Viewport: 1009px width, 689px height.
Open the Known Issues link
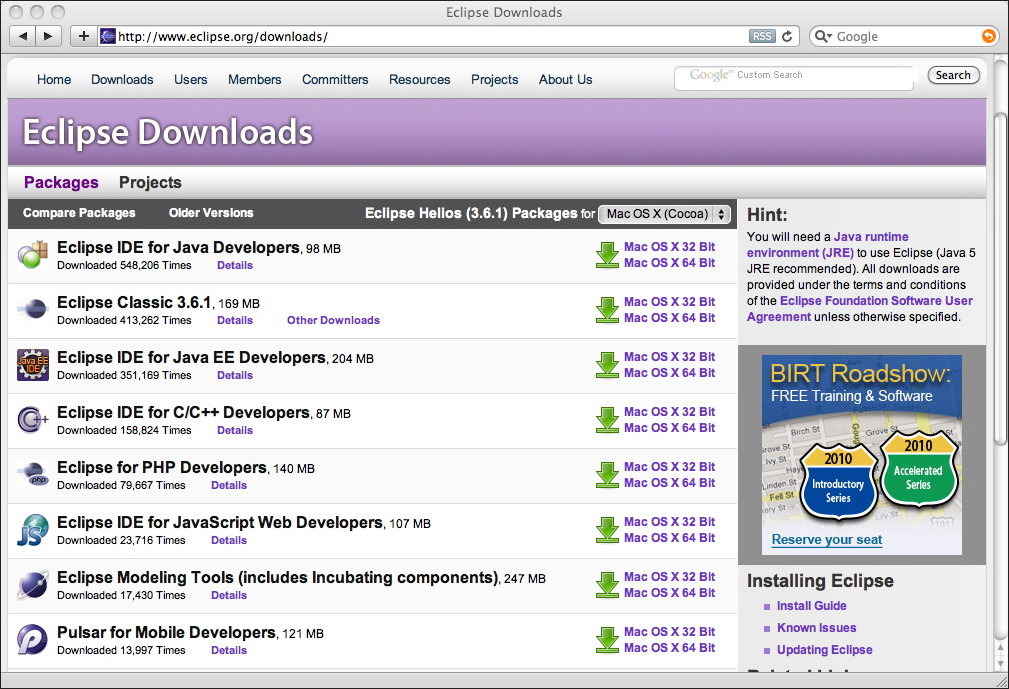tap(817, 627)
